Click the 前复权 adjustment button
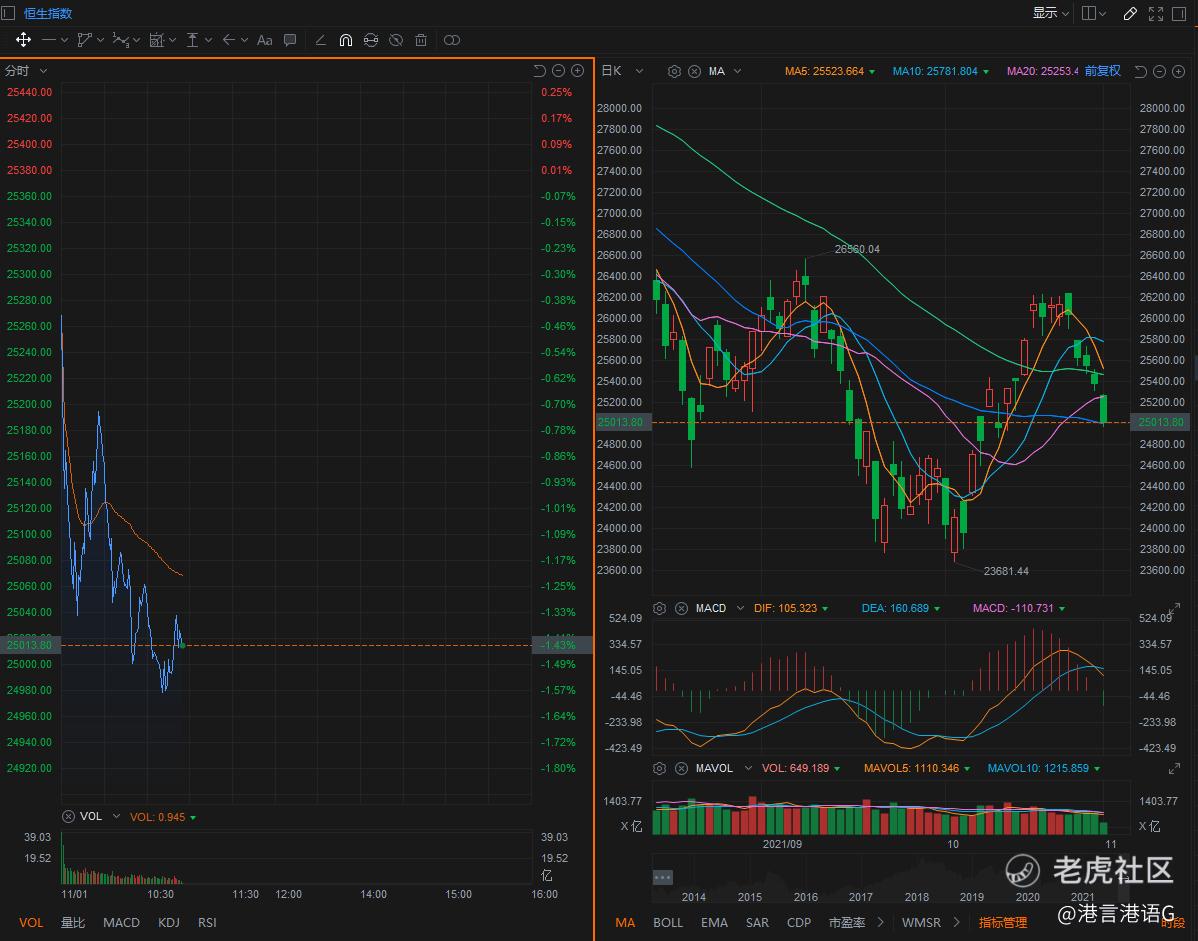The height and width of the screenshot is (941, 1198). pos(1102,70)
